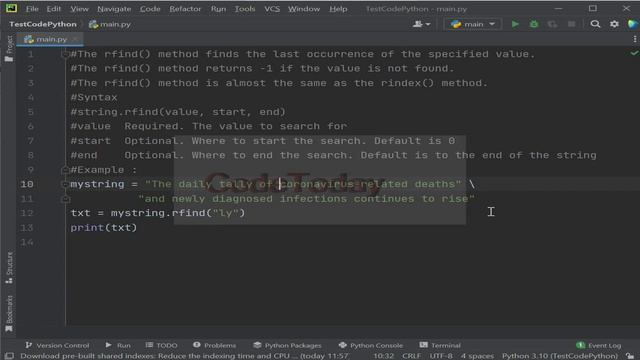The width and height of the screenshot is (640, 360).
Task: Change CRLF line separator in status bar
Action: [x=411, y=356]
